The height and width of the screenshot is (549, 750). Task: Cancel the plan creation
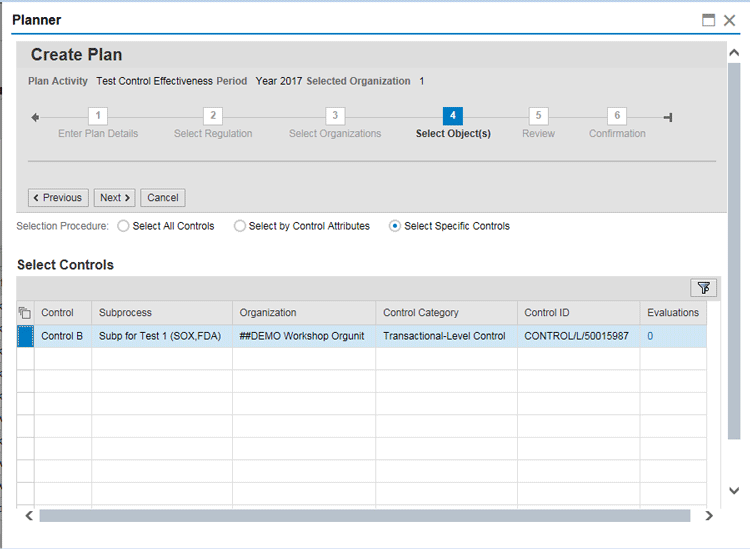click(x=163, y=198)
